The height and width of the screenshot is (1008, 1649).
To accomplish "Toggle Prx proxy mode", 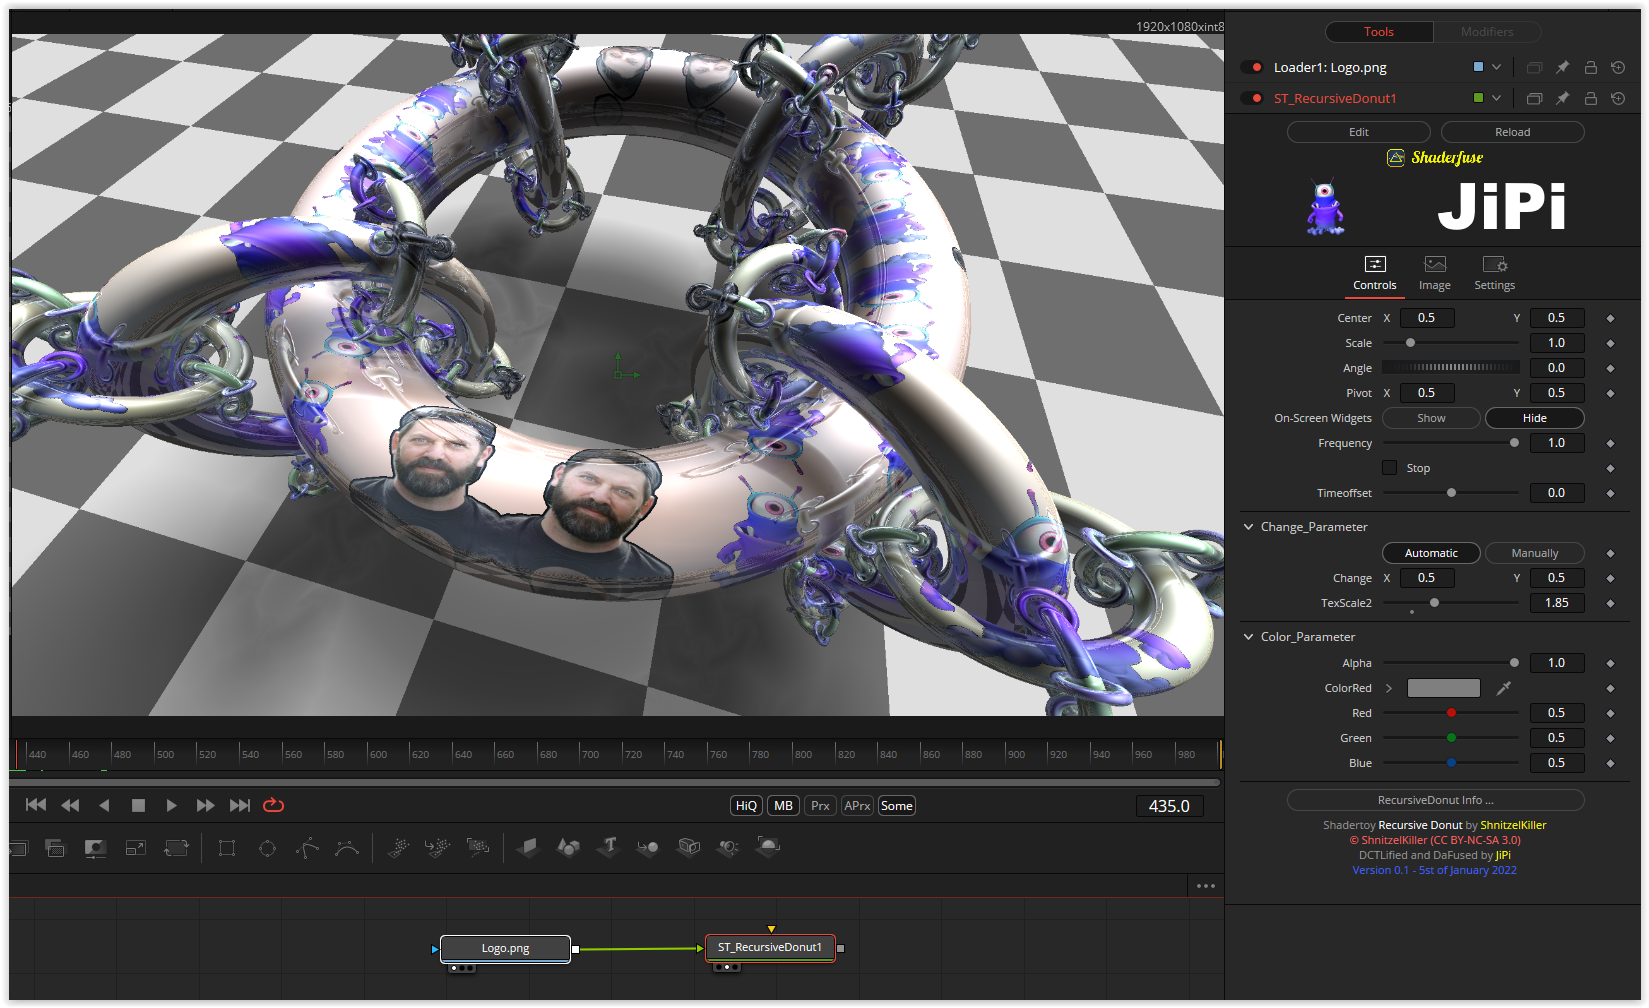I will 820,806.
